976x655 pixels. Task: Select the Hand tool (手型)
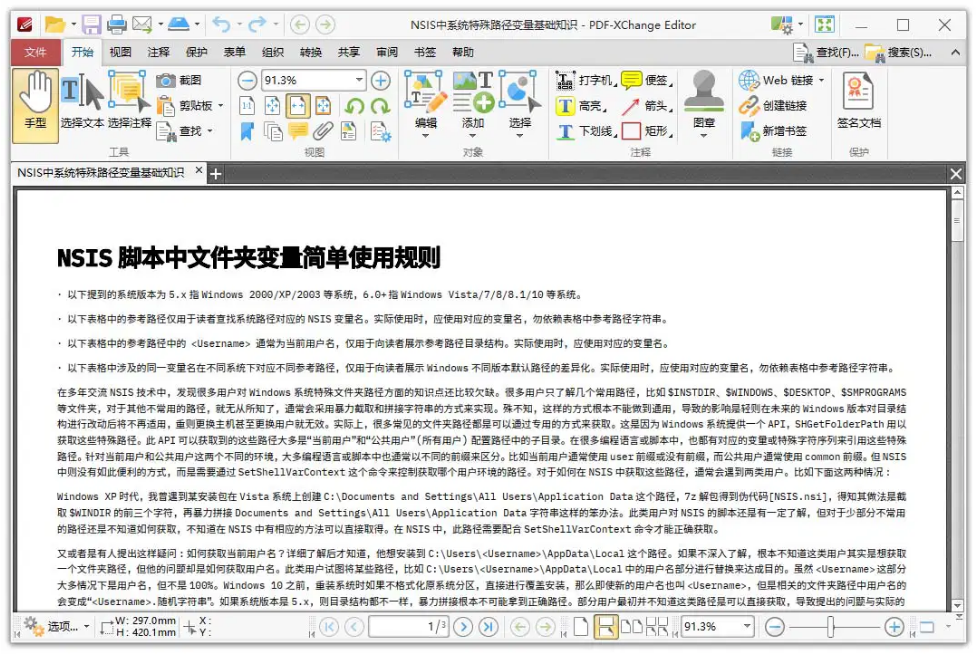tap(35, 100)
